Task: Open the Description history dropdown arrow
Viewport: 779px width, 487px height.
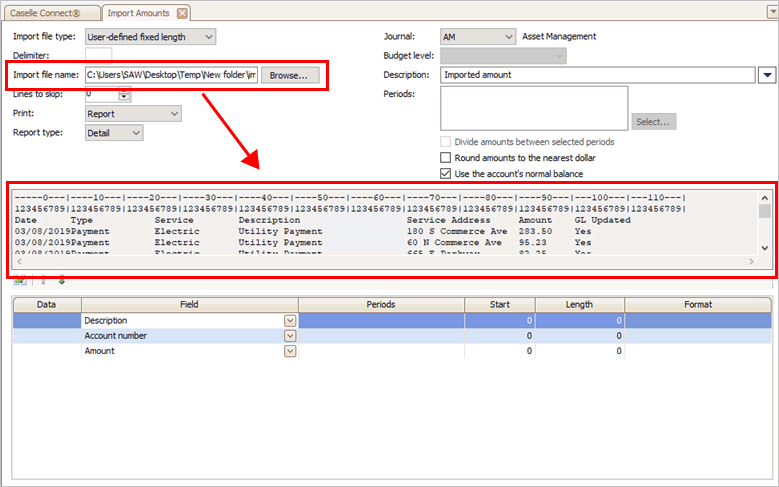Action: [767, 75]
